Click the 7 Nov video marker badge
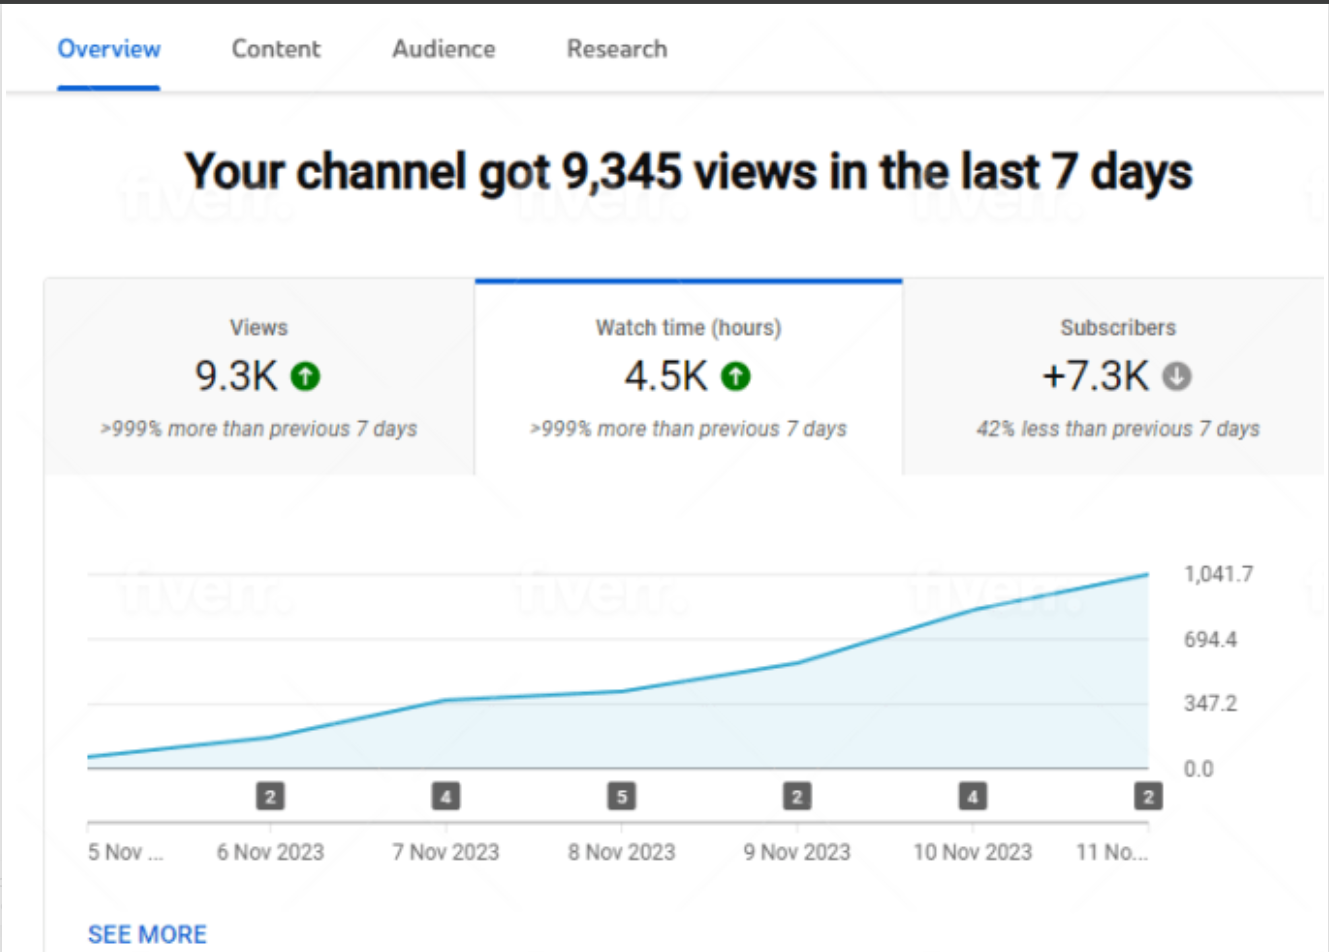The image size is (1329, 952). [446, 797]
